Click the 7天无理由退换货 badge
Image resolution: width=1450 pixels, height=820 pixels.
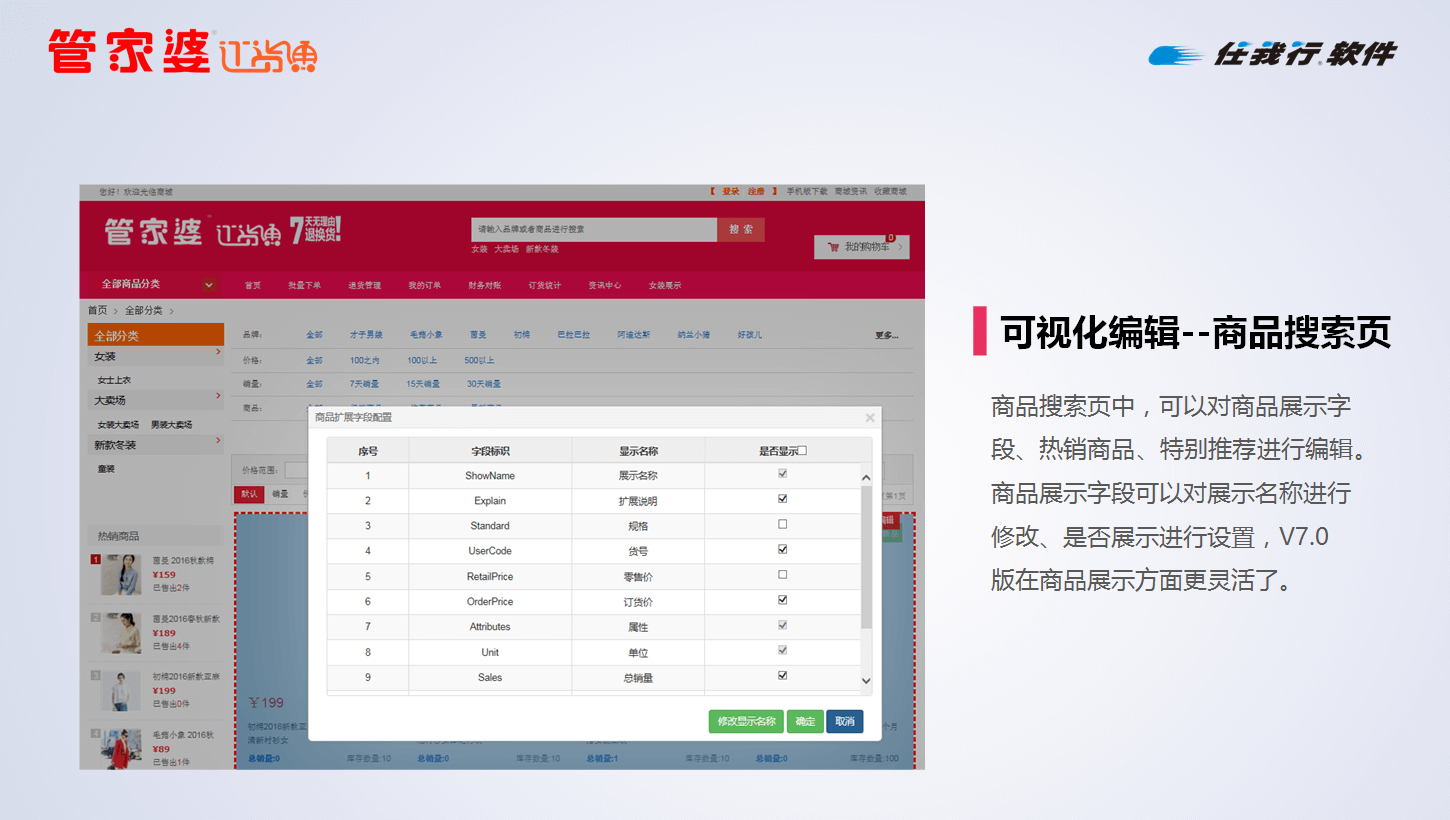pyautogui.click(x=316, y=231)
